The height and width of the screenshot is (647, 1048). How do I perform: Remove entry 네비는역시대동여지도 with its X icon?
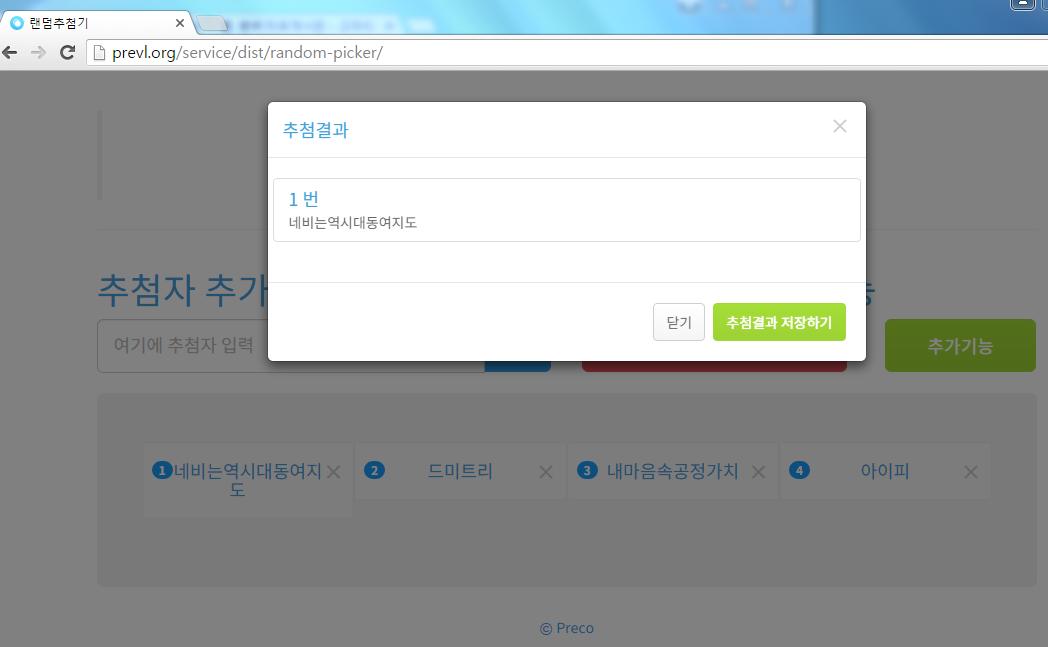[x=334, y=472]
